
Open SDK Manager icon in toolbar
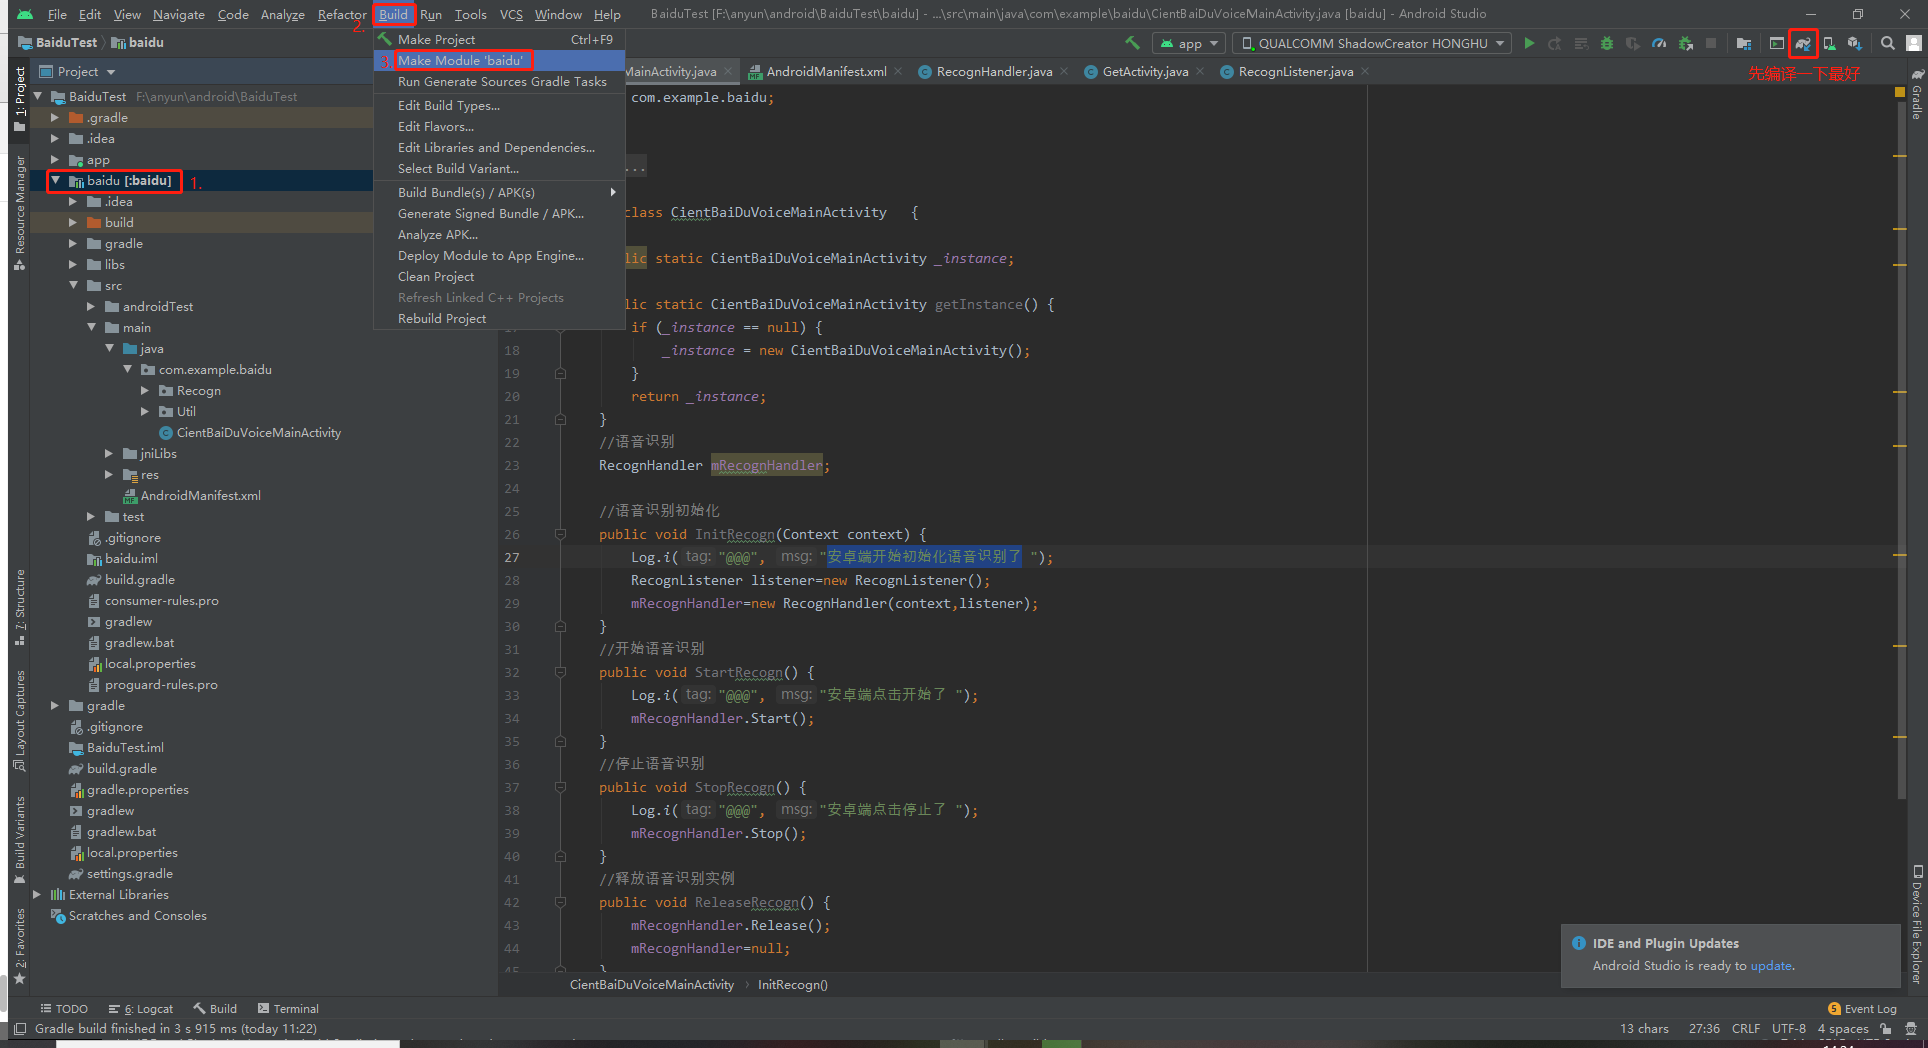coord(1855,43)
